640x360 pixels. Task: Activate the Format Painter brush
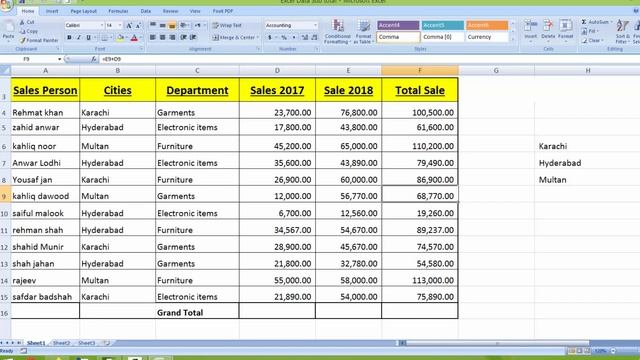pyautogui.click(x=22, y=40)
